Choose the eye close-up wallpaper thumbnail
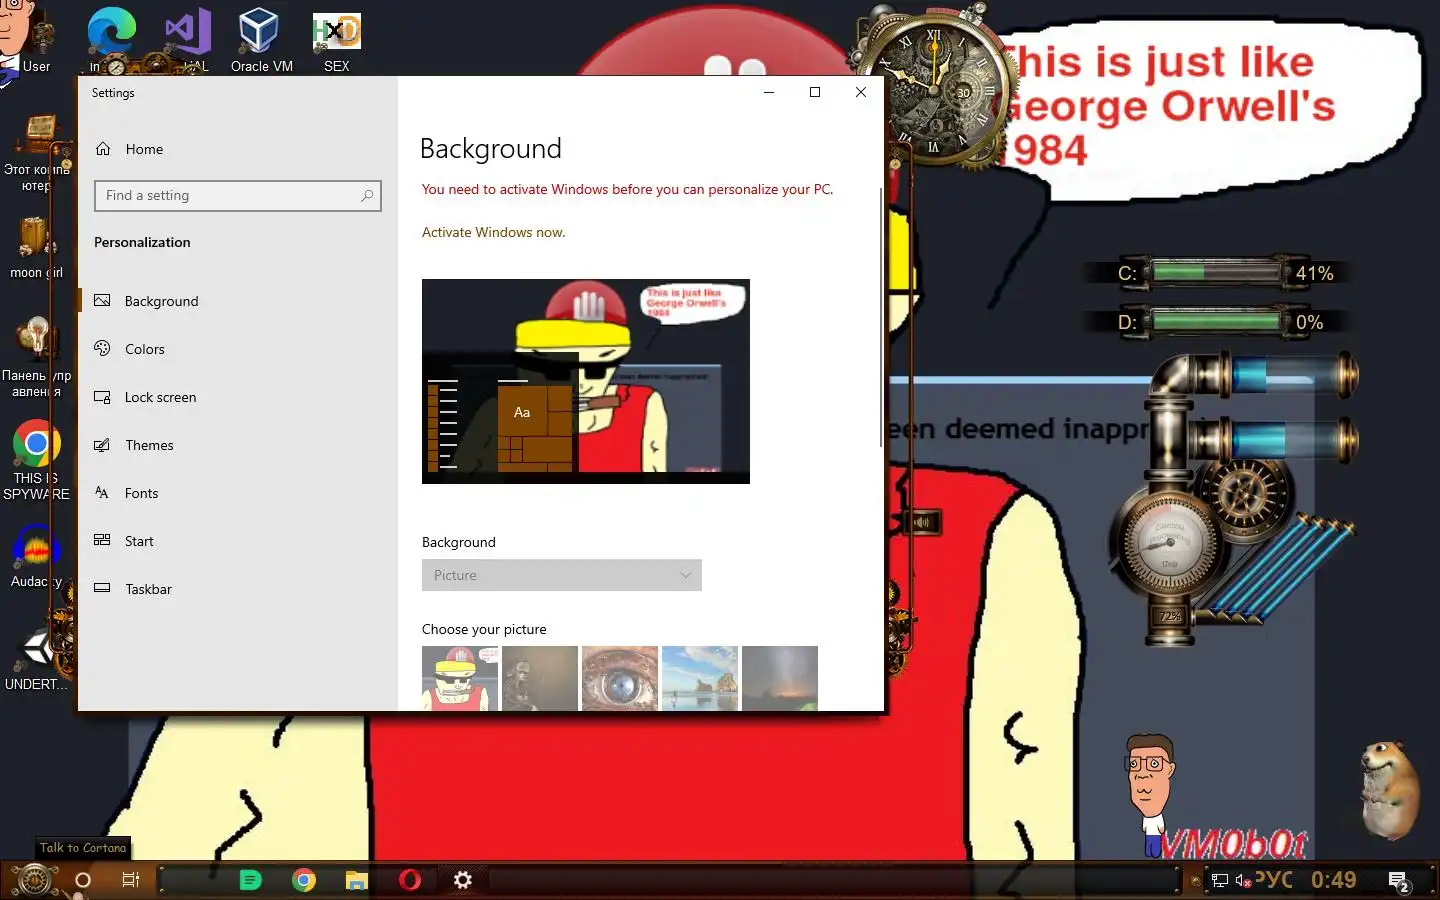The height and width of the screenshot is (900, 1440). point(620,678)
